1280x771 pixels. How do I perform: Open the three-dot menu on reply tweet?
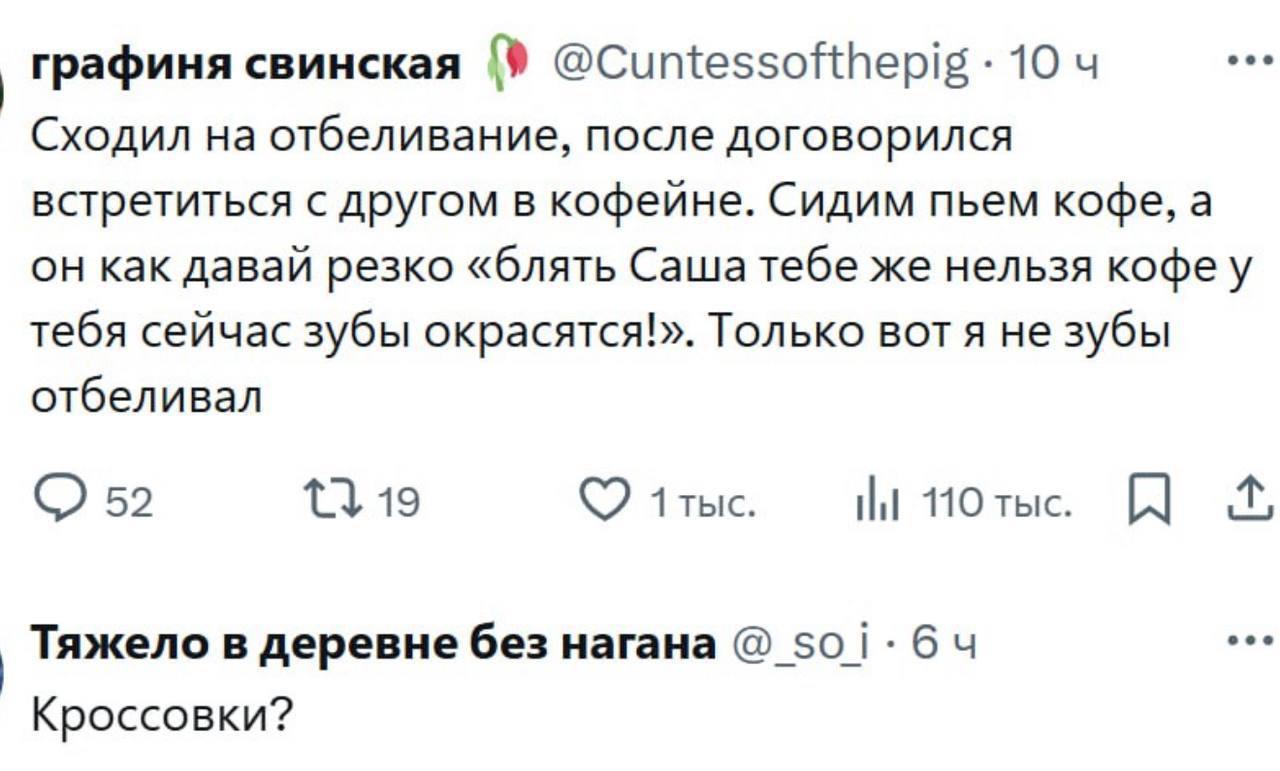click(1249, 640)
